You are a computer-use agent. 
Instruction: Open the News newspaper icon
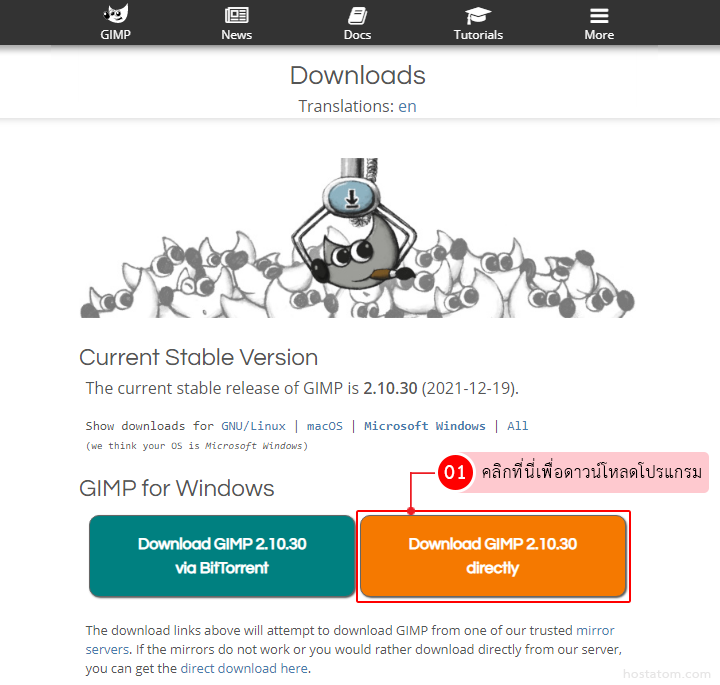point(236,15)
